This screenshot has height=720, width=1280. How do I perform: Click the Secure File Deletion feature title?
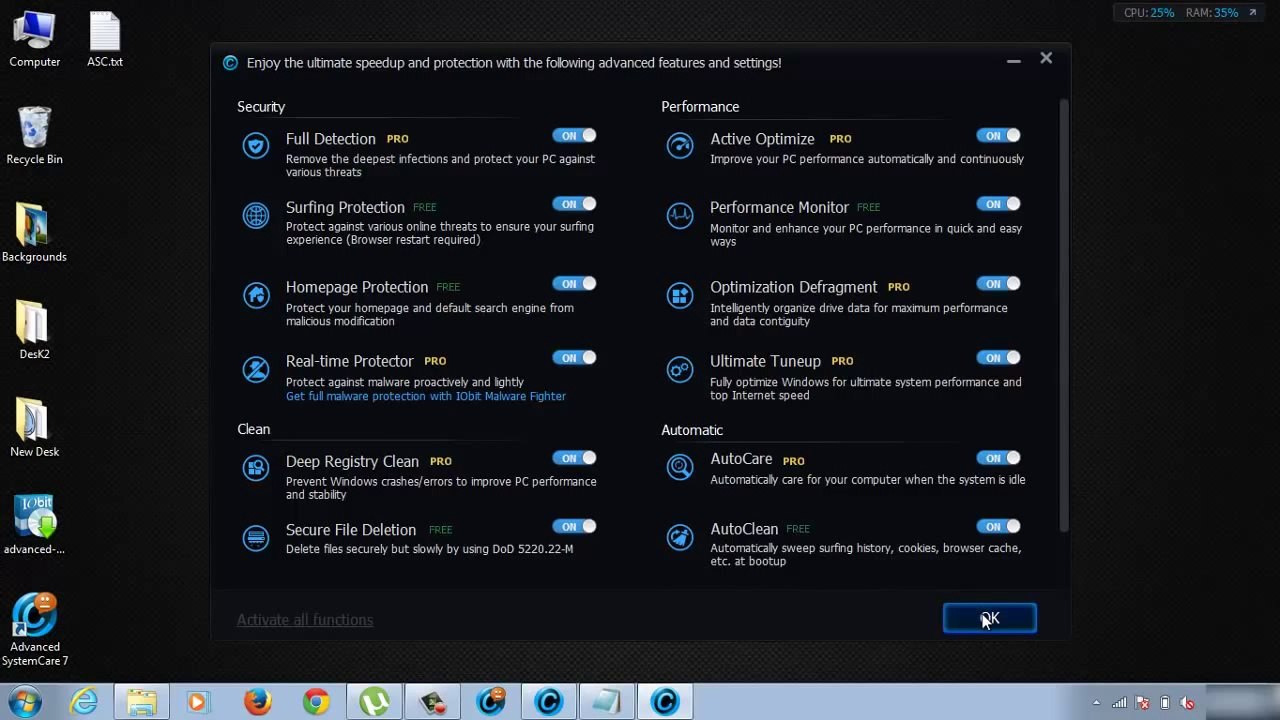point(351,530)
